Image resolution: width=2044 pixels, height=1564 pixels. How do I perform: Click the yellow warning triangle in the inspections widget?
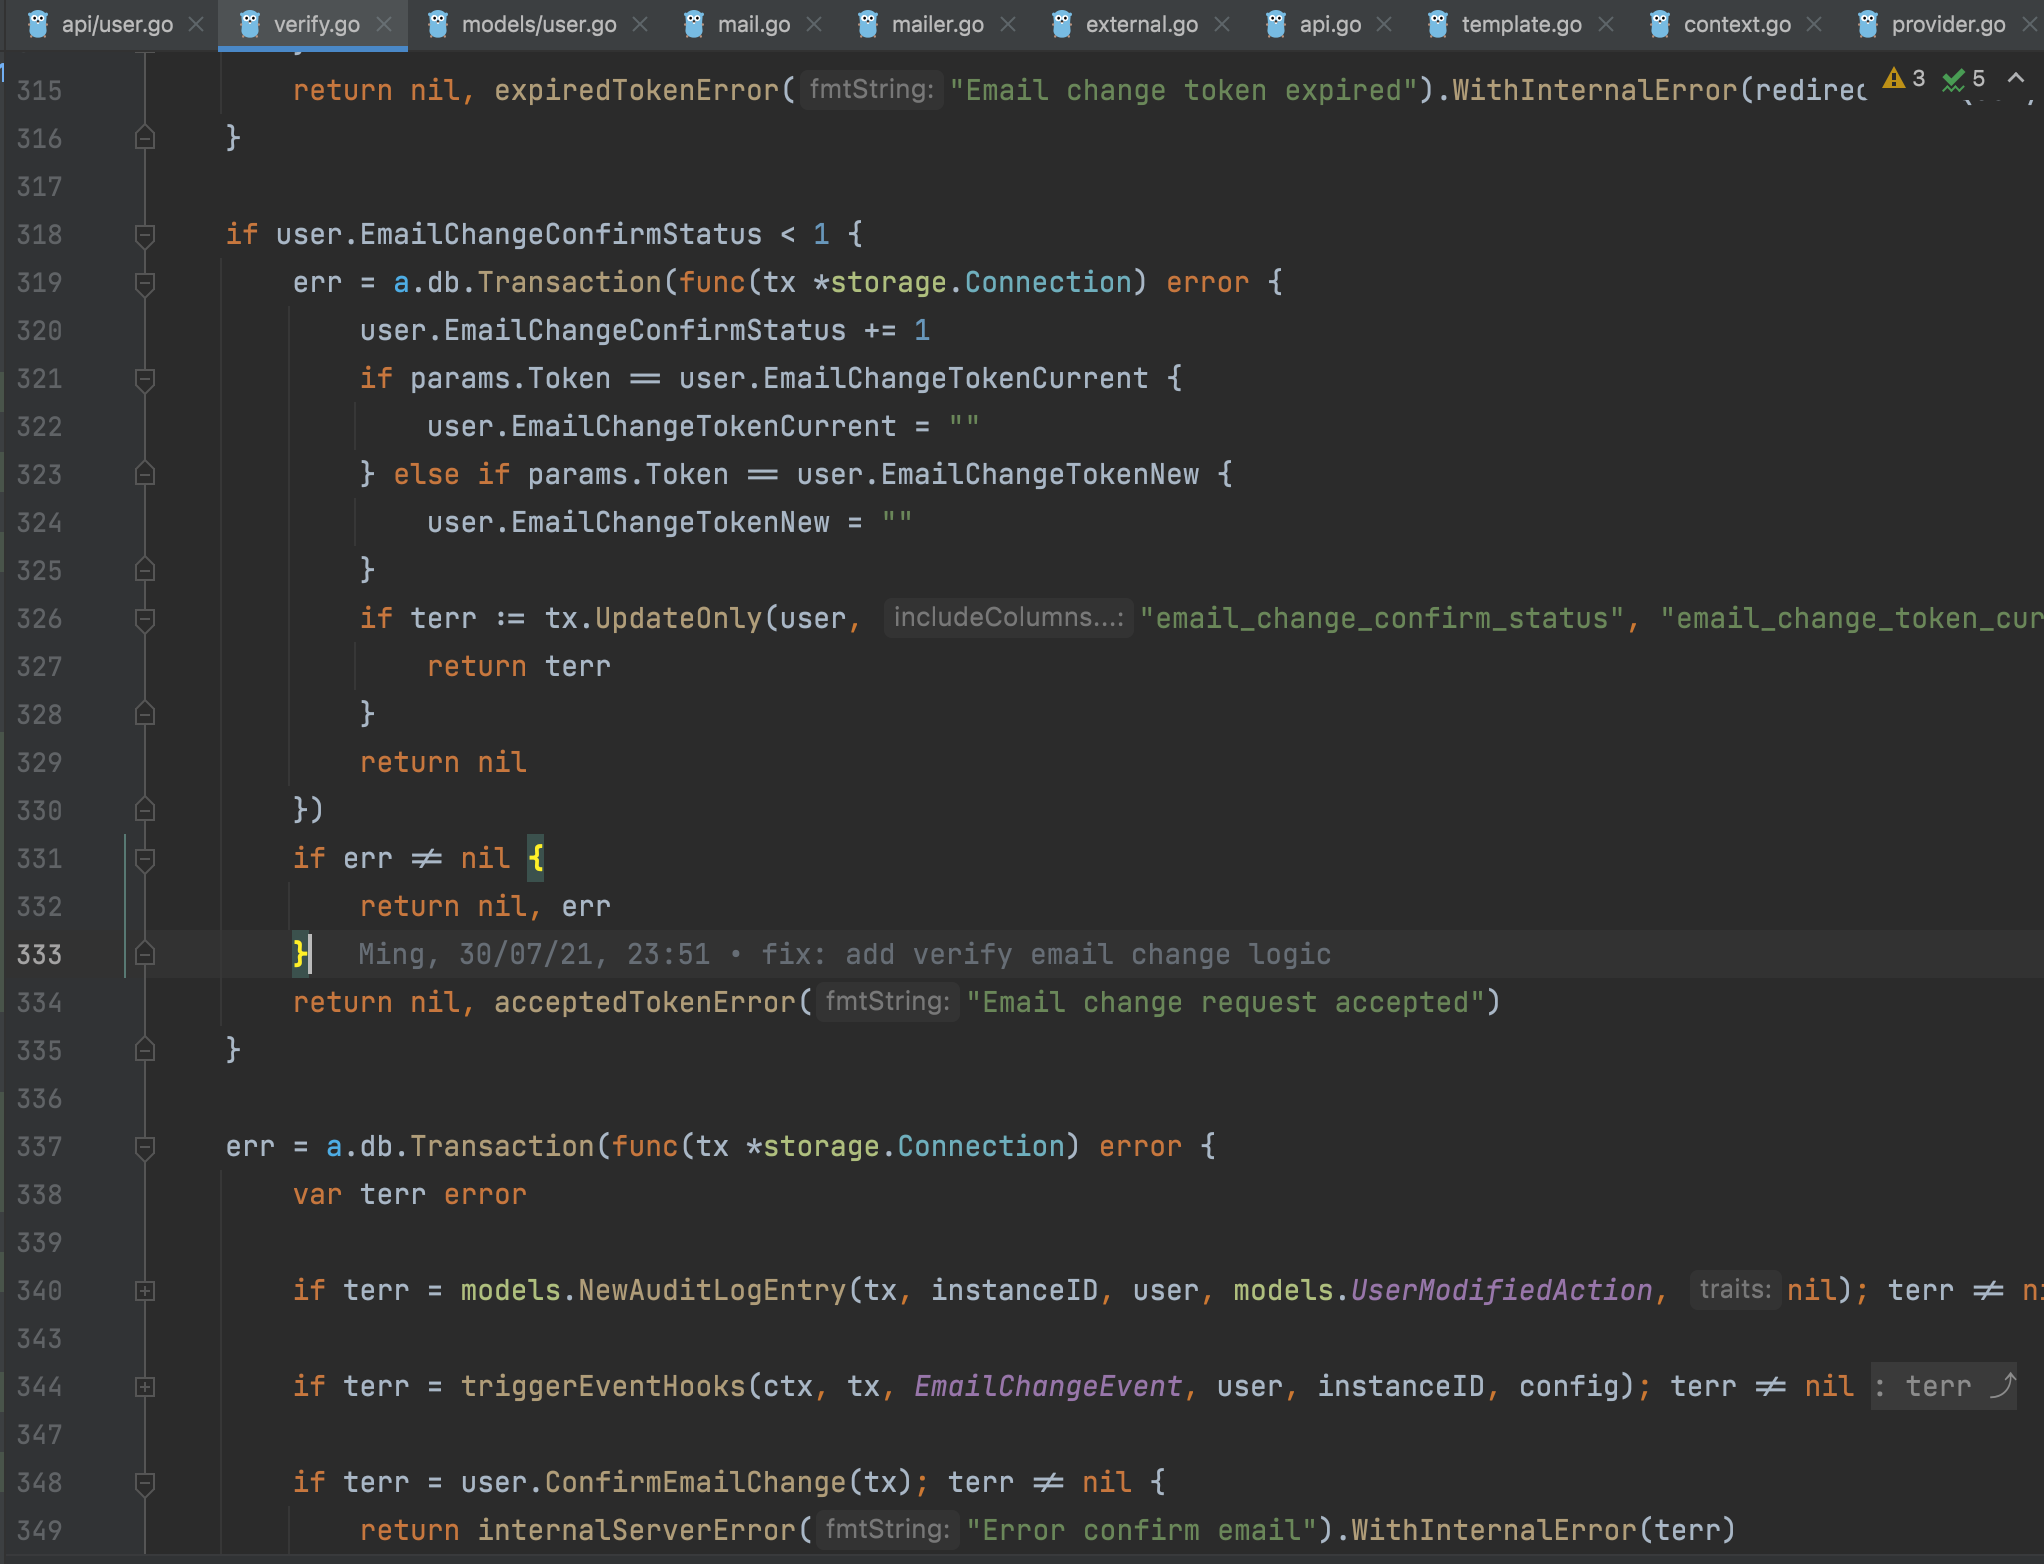tap(1895, 80)
